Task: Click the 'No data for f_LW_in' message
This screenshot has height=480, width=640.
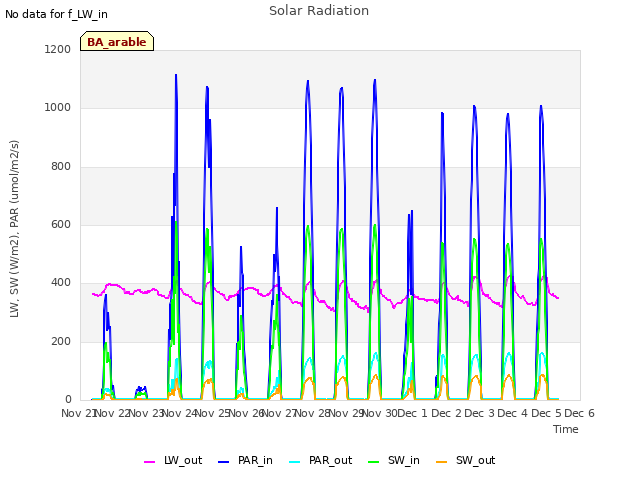Action: 56,14
